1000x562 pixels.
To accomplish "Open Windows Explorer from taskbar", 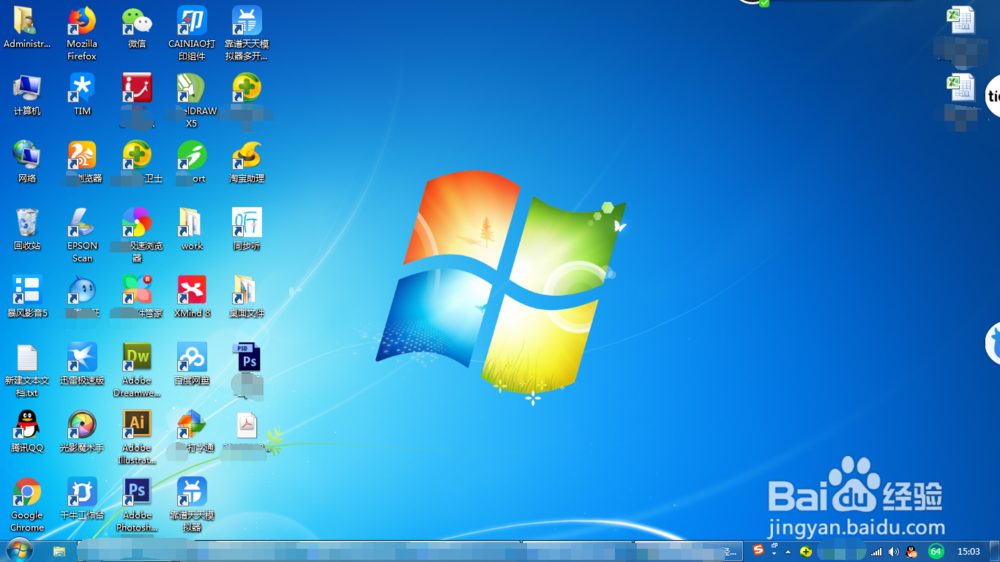I will [x=59, y=551].
